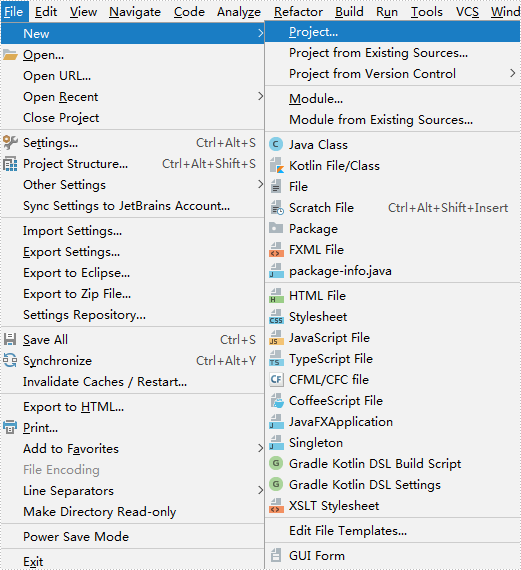Open the Refactor menu
Viewport: 521px width, 570px height.
(298, 12)
